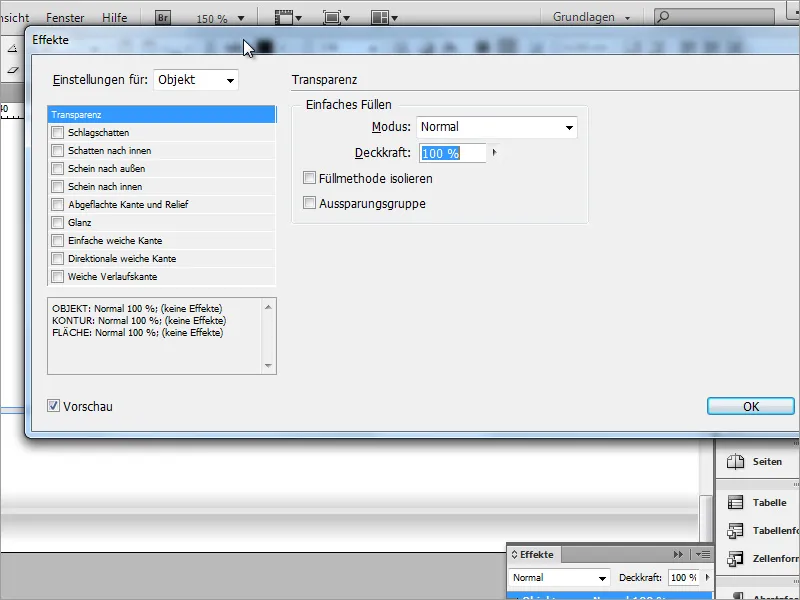This screenshot has width=800, height=600.
Task: Open the Seiten panel icon
Action: (735, 462)
